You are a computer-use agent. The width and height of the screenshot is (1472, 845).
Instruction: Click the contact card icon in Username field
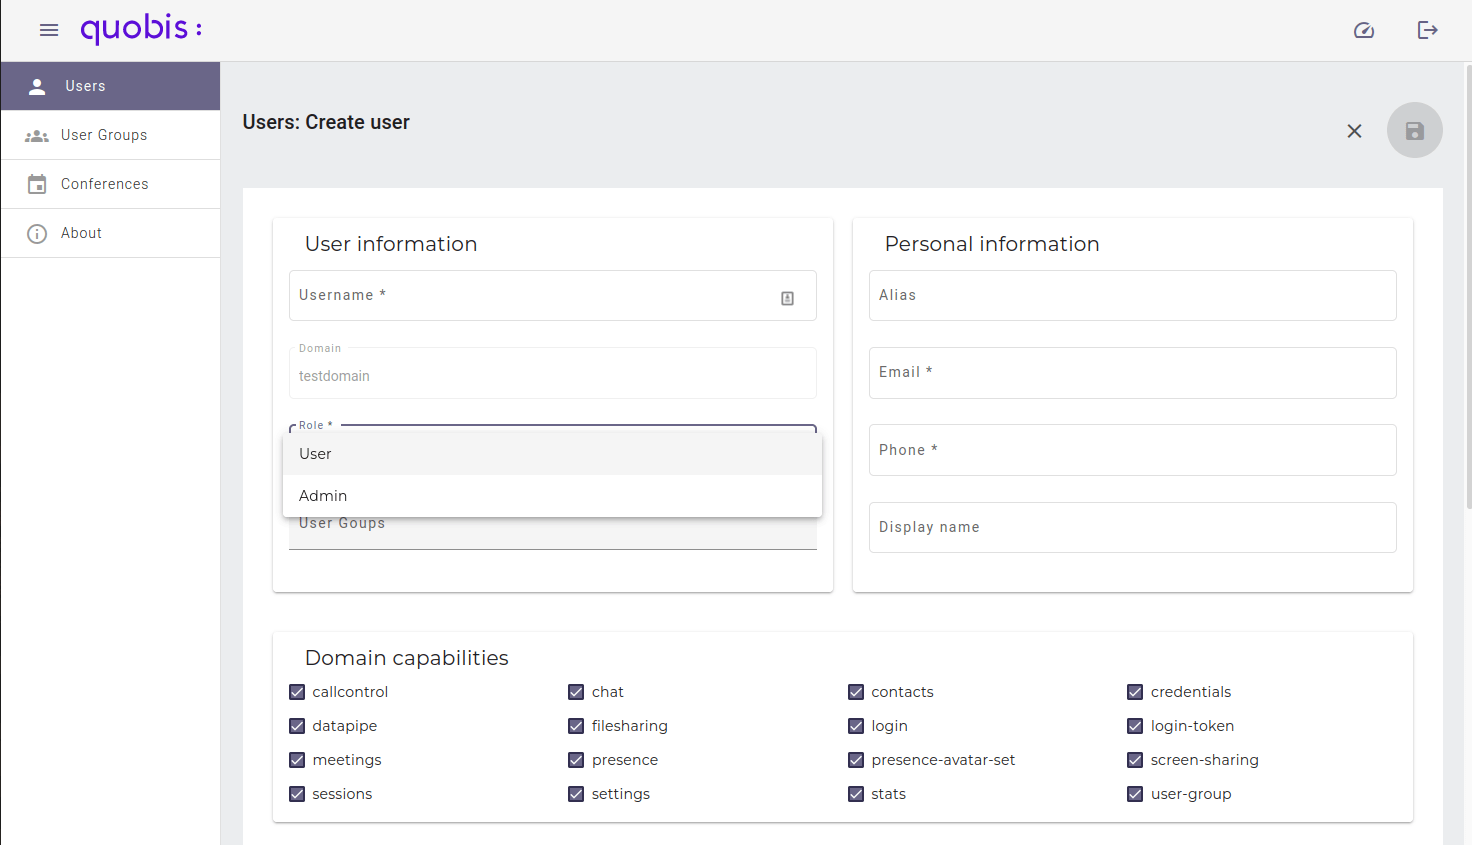pyautogui.click(x=788, y=298)
